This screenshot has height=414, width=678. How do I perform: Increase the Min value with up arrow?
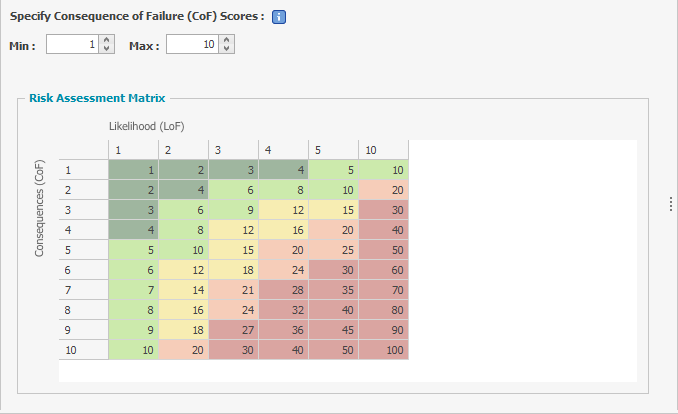[106, 39]
